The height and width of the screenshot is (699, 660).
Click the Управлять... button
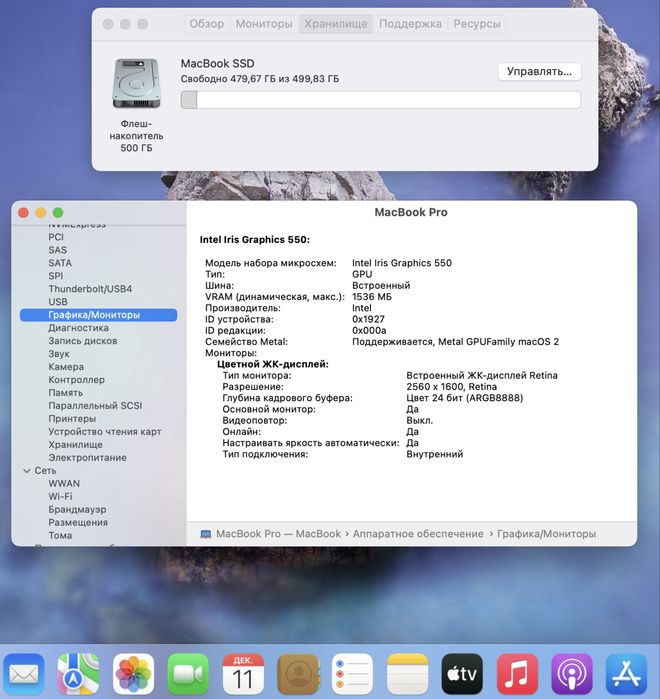tap(539, 71)
